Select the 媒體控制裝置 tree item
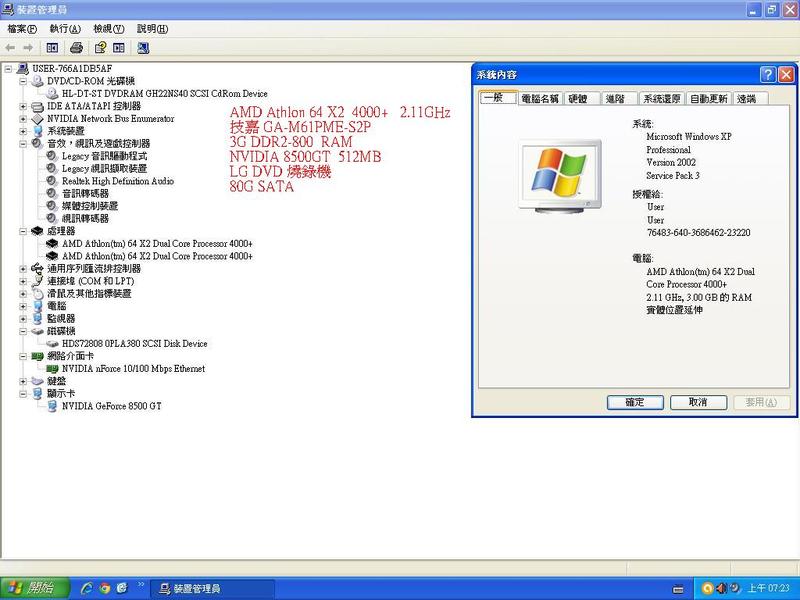Screen dimensions: 800x600 point(90,206)
